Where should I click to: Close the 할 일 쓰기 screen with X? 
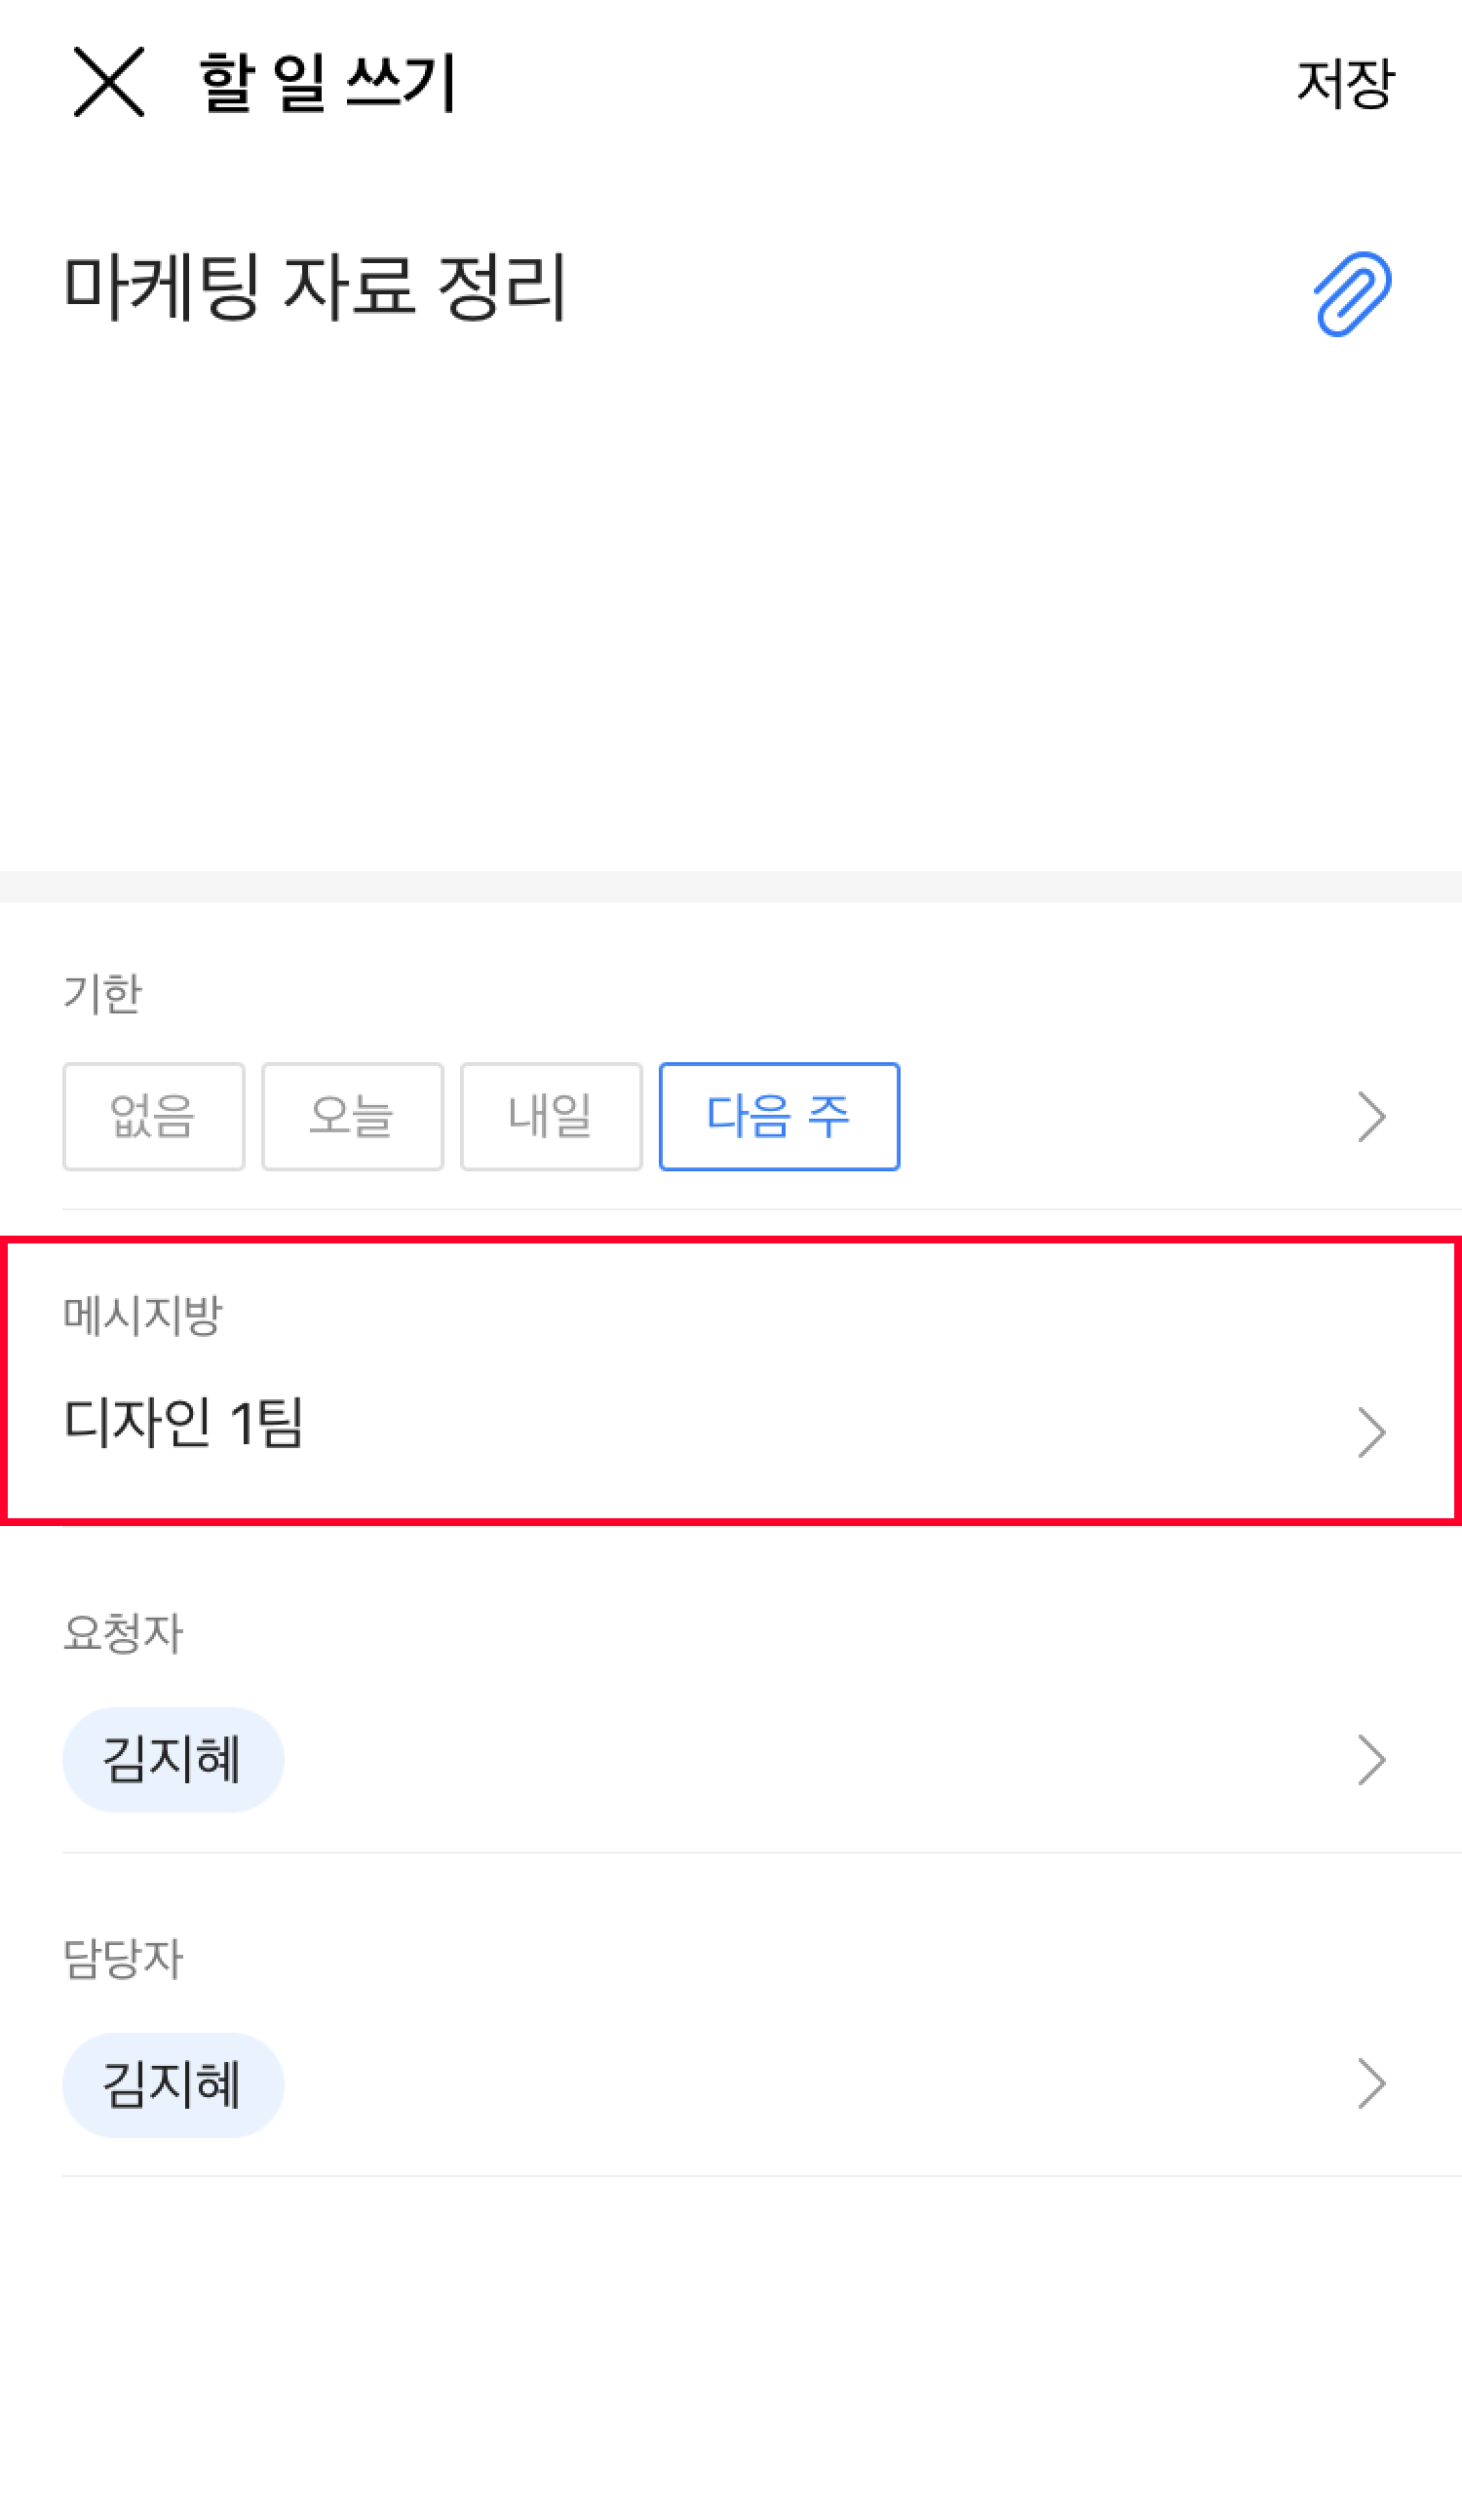click(x=108, y=82)
